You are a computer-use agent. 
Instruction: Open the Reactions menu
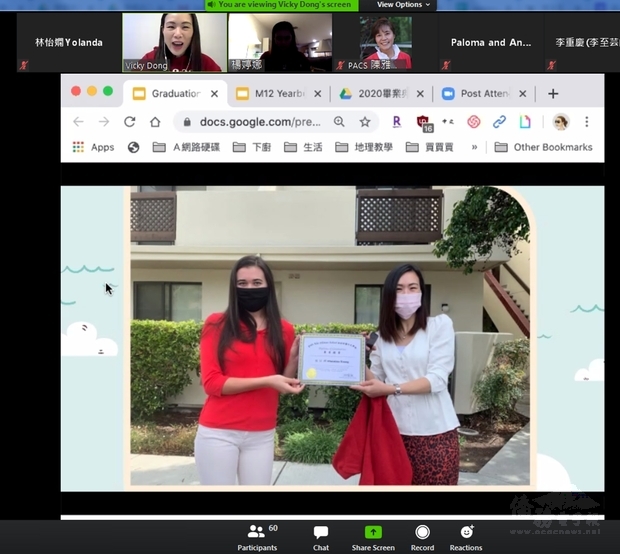coord(466,536)
